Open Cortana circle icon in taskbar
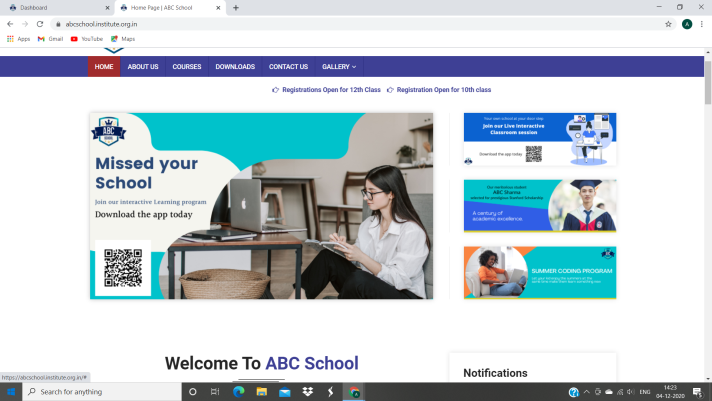The height and width of the screenshot is (401, 712). [193, 391]
